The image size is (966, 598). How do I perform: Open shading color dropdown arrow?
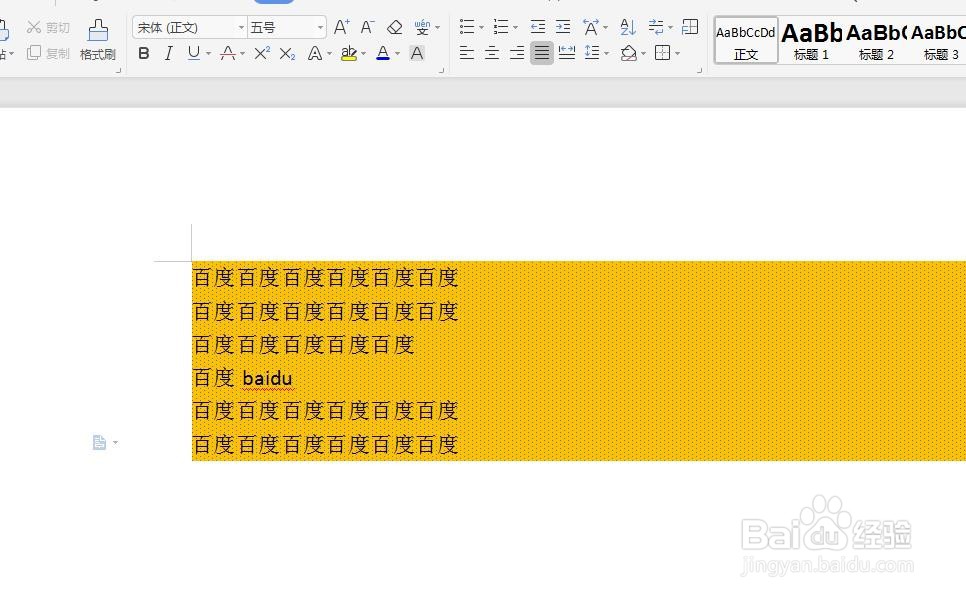[644, 54]
